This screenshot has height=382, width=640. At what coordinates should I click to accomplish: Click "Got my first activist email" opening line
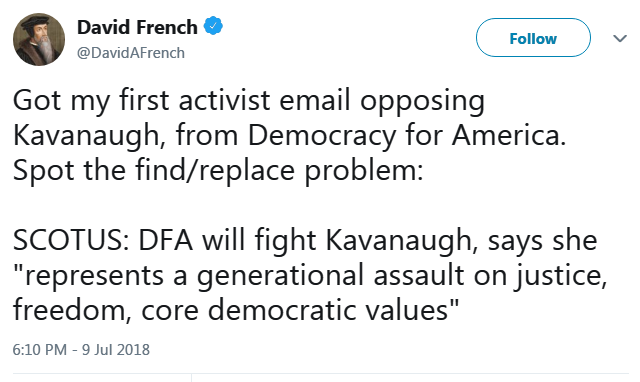[x=182, y=100]
